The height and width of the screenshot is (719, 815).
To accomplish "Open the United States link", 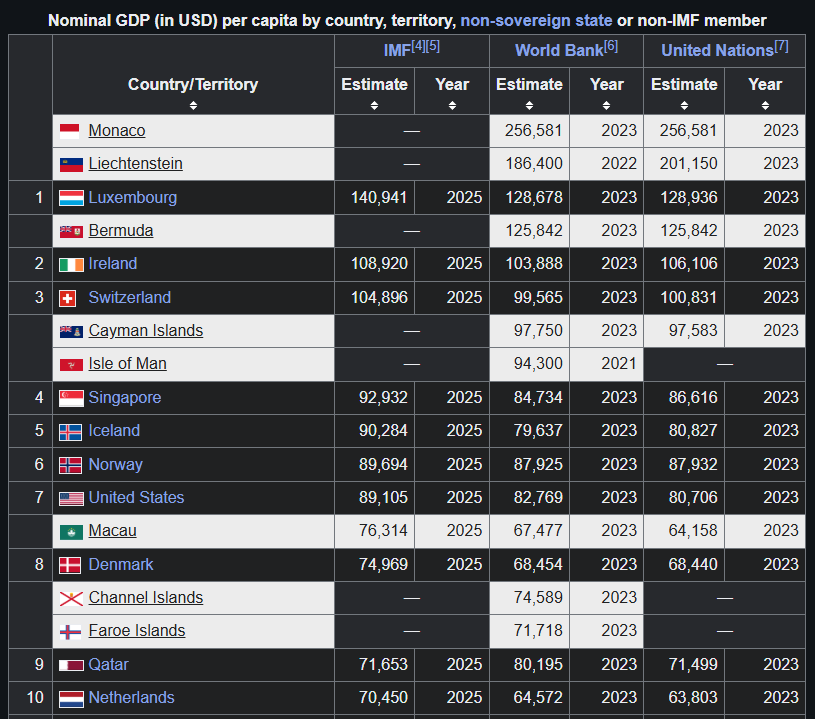I will [136, 498].
